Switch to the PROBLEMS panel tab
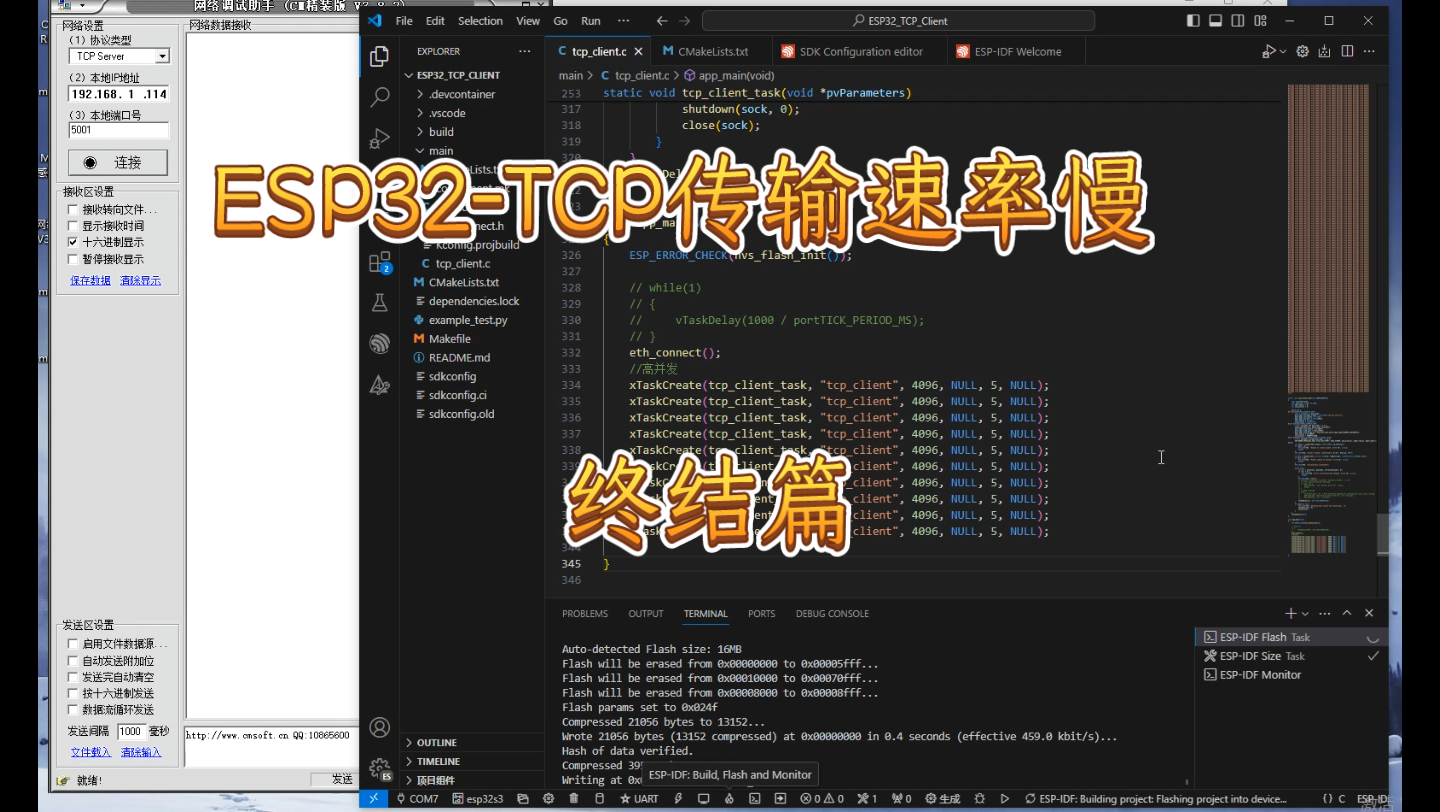This screenshot has width=1440, height=812. coord(585,614)
